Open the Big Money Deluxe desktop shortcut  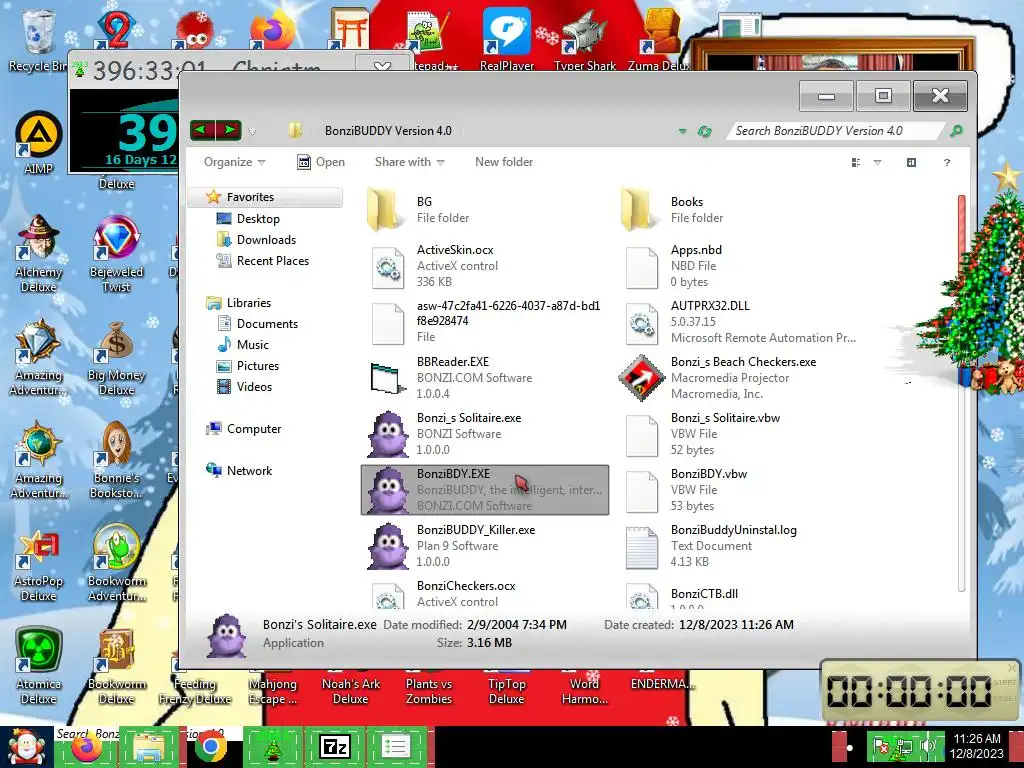[116, 358]
